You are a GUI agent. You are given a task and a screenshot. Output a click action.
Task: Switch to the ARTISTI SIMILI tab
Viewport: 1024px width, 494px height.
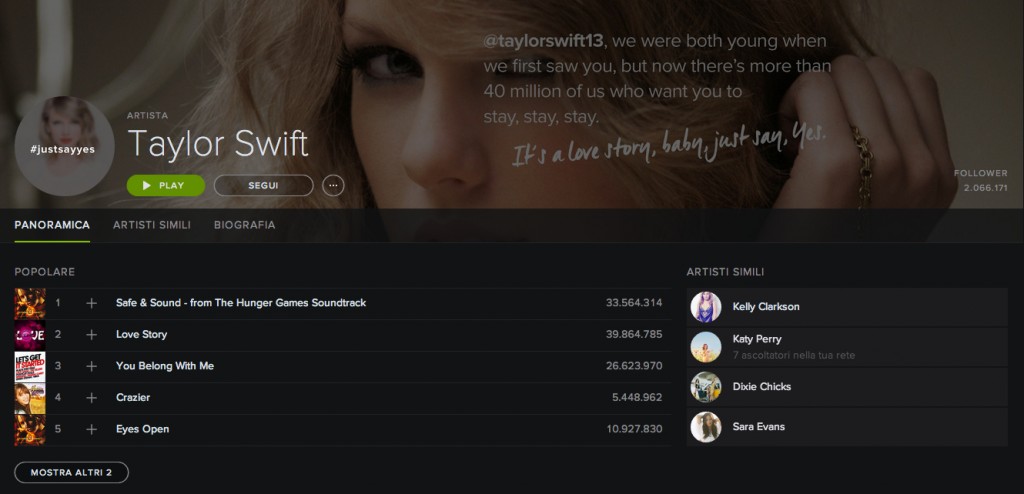click(x=152, y=225)
